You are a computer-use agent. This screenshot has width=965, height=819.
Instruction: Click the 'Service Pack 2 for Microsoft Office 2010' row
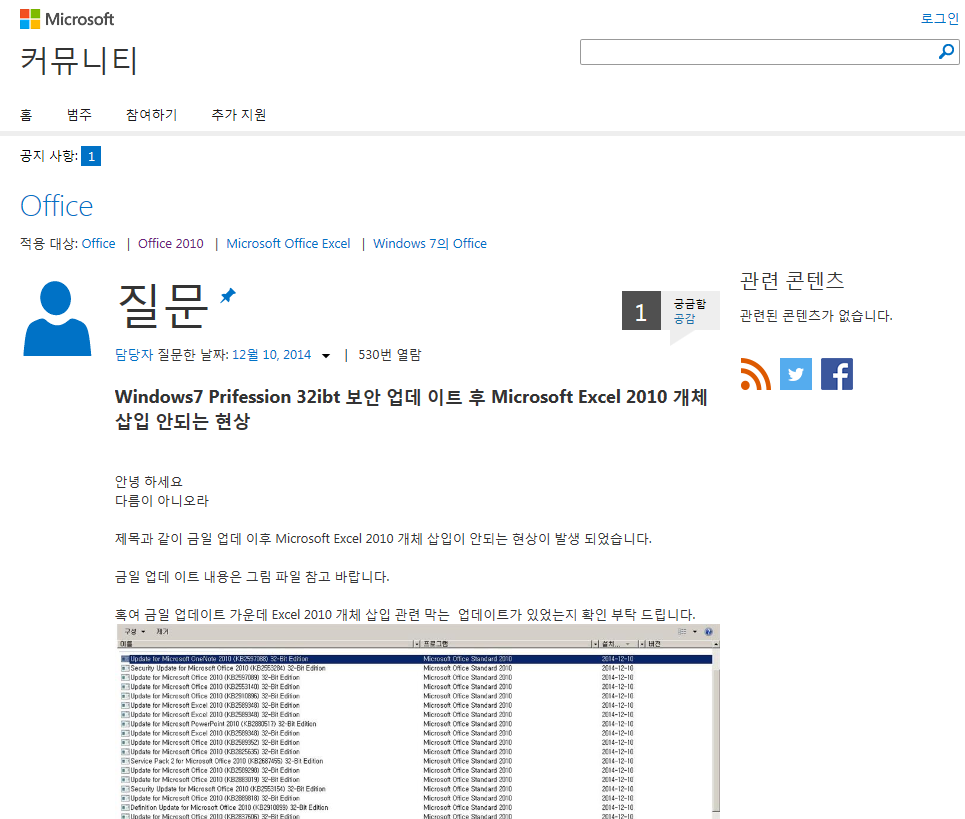416,761
